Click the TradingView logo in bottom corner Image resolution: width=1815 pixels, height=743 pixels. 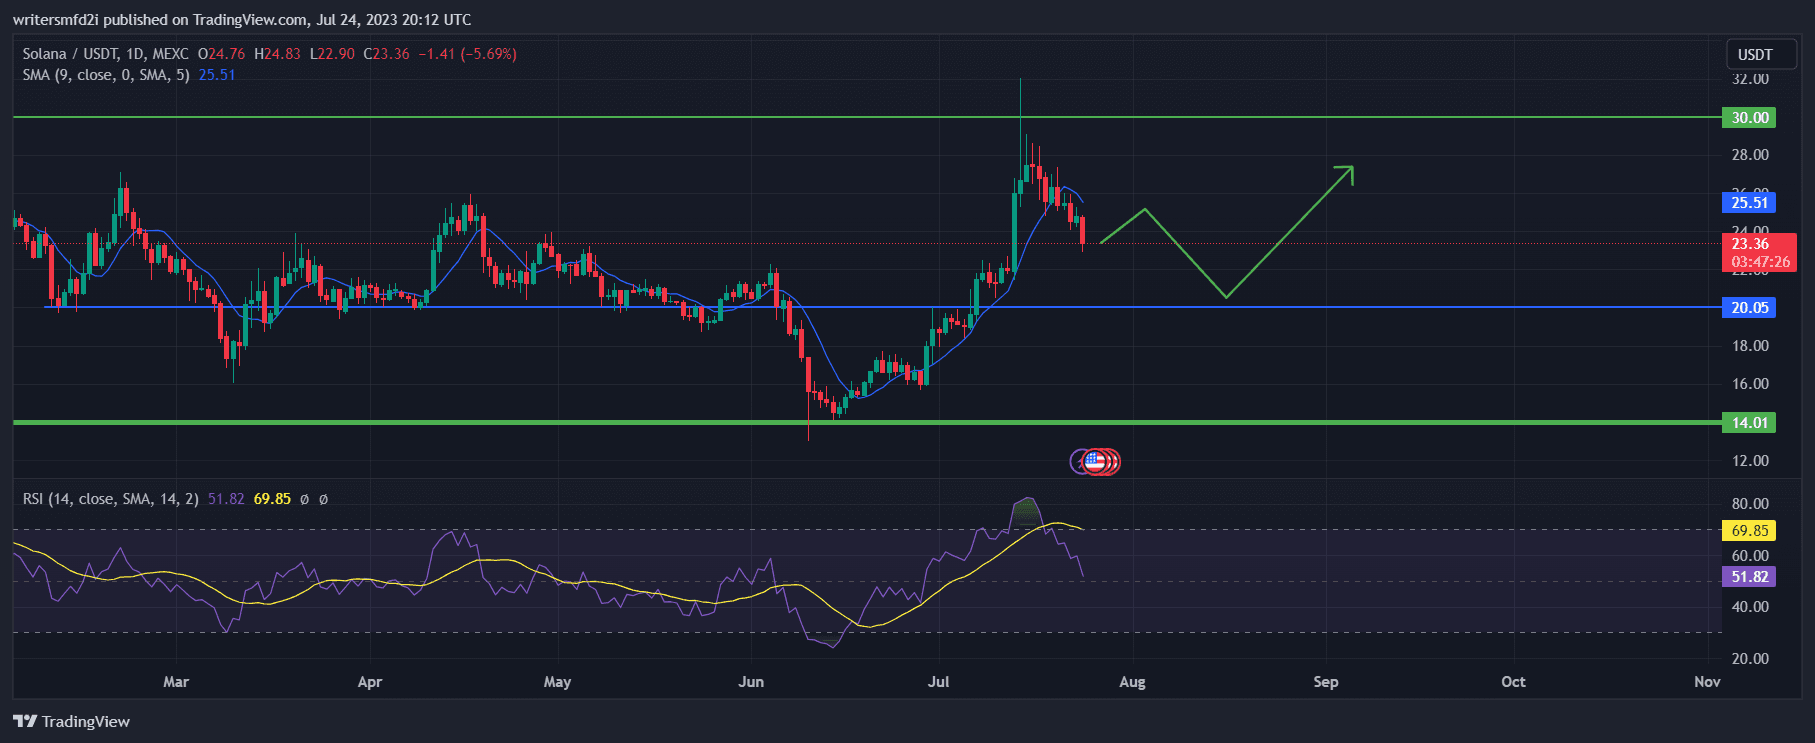click(x=72, y=721)
